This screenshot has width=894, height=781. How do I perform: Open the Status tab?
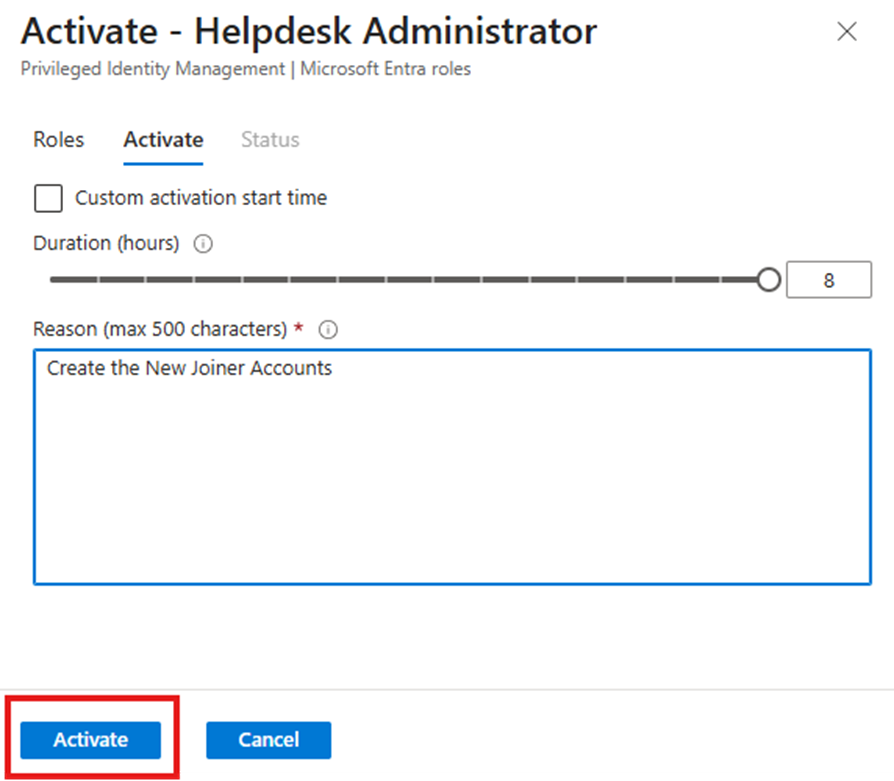(270, 140)
